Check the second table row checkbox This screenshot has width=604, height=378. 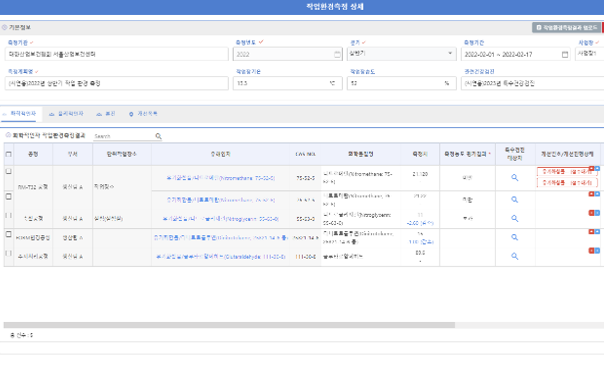coord(8,197)
